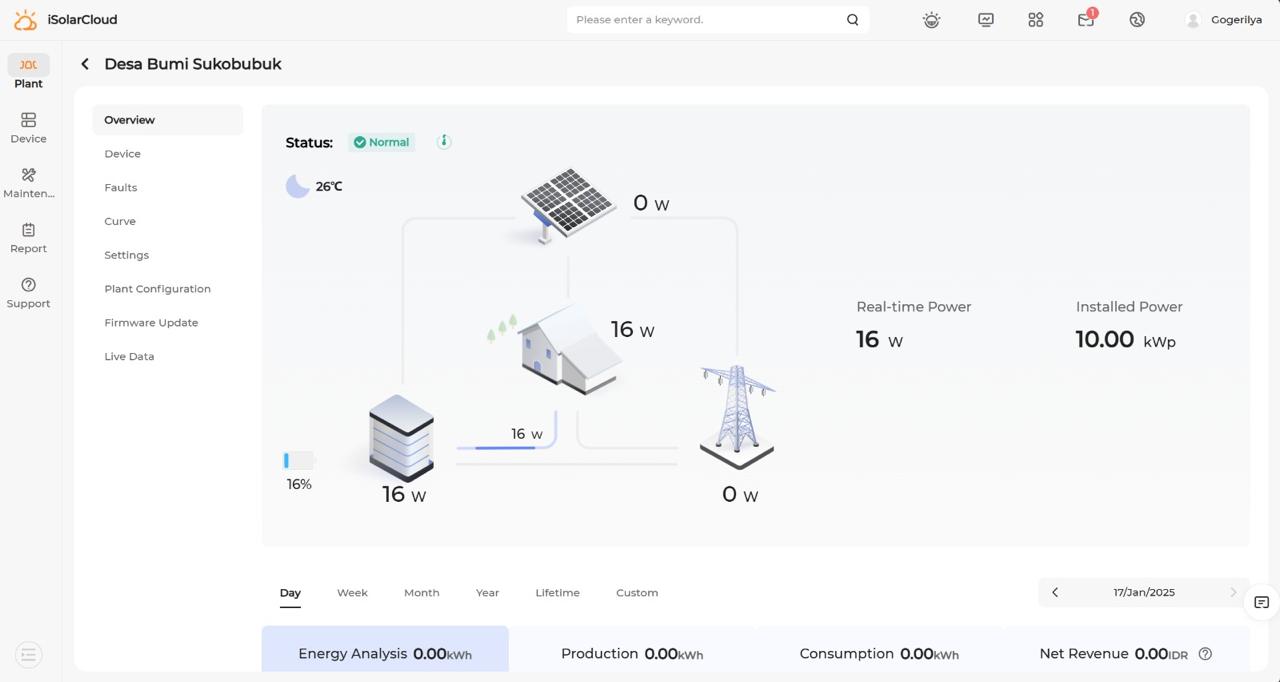1280x682 pixels.
Task: Click the house load icon
Action: coord(568,349)
